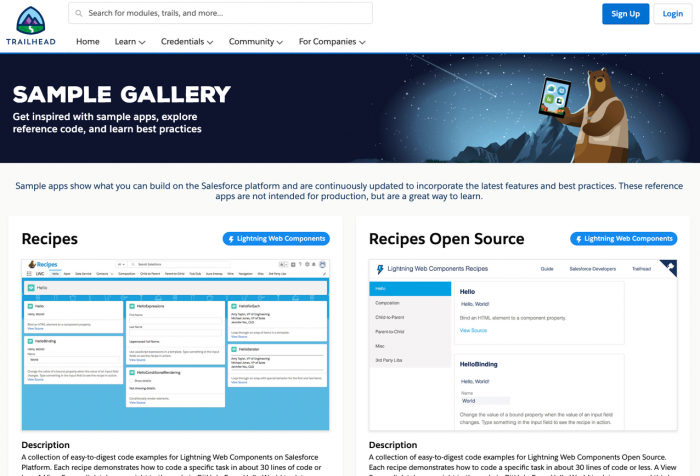Image resolution: width=700 pixels, height=476 pixels.
Task: Click the intro paragraph beginning 'Sample apps show'
Action: coord(349,191)
